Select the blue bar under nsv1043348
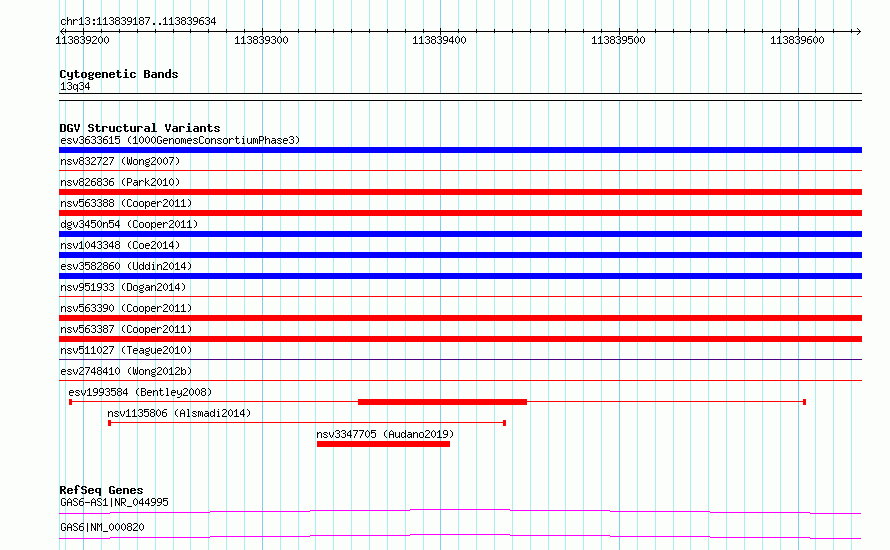 460,255
